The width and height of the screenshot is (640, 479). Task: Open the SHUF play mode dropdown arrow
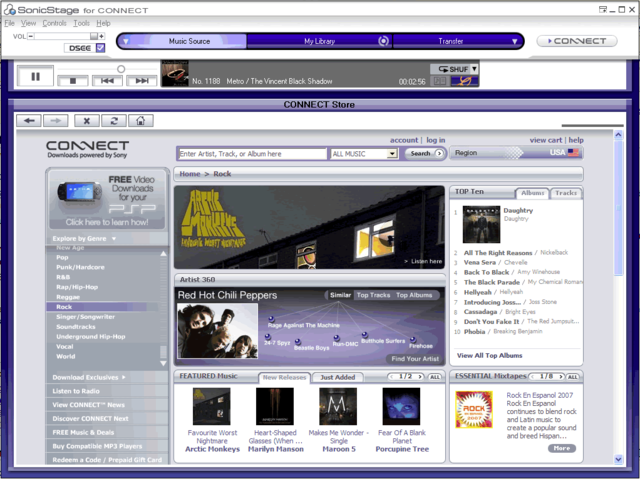pyautogui.click(x=474, y=69)
